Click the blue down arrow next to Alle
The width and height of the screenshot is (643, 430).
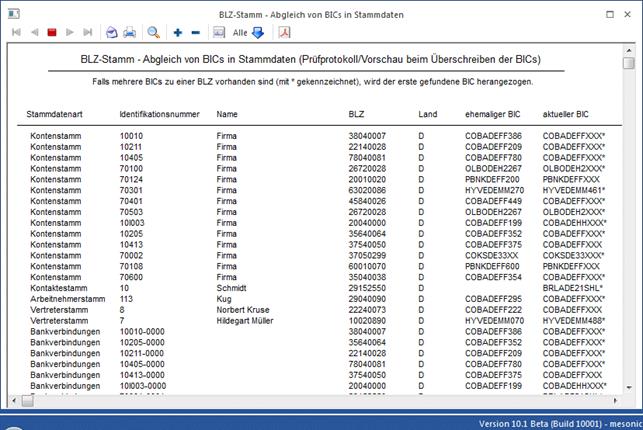[258, 32]
